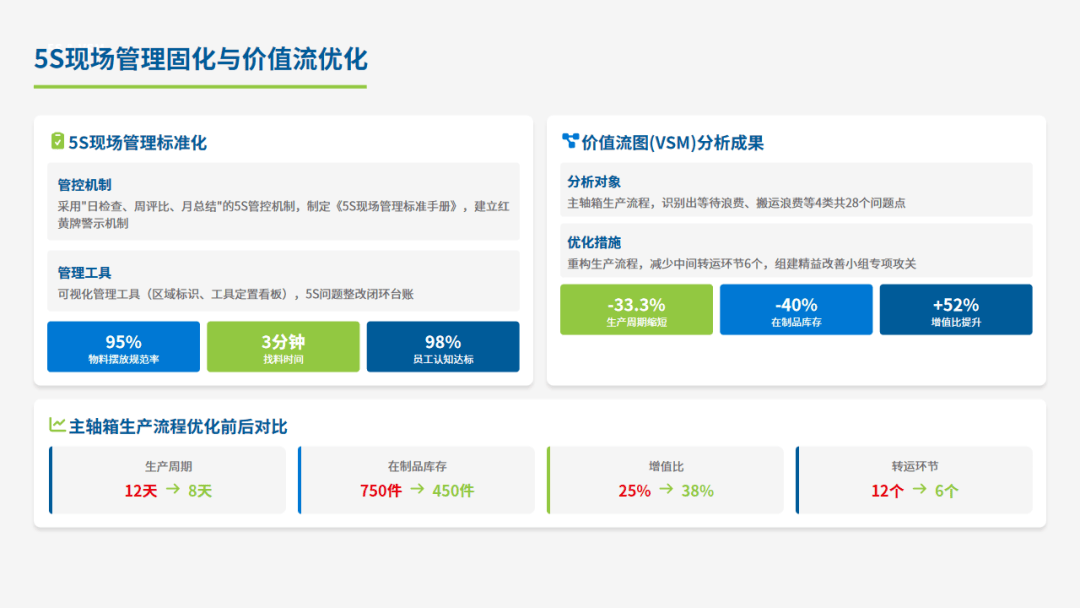Viewport: 1080px width, 608px height.
Task: Select the blue 95% 物料摆放规范率 tile
Action: pos(123,347)
